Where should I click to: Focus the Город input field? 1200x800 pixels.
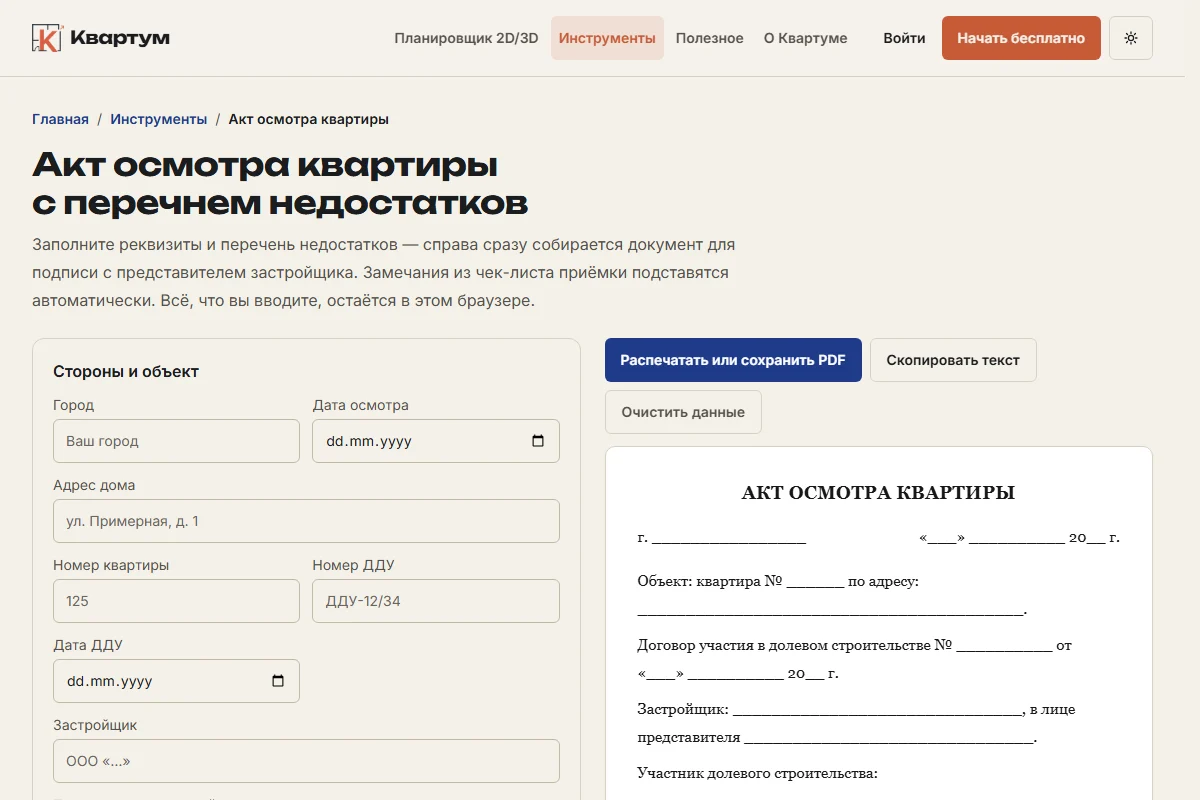[176, 441]
